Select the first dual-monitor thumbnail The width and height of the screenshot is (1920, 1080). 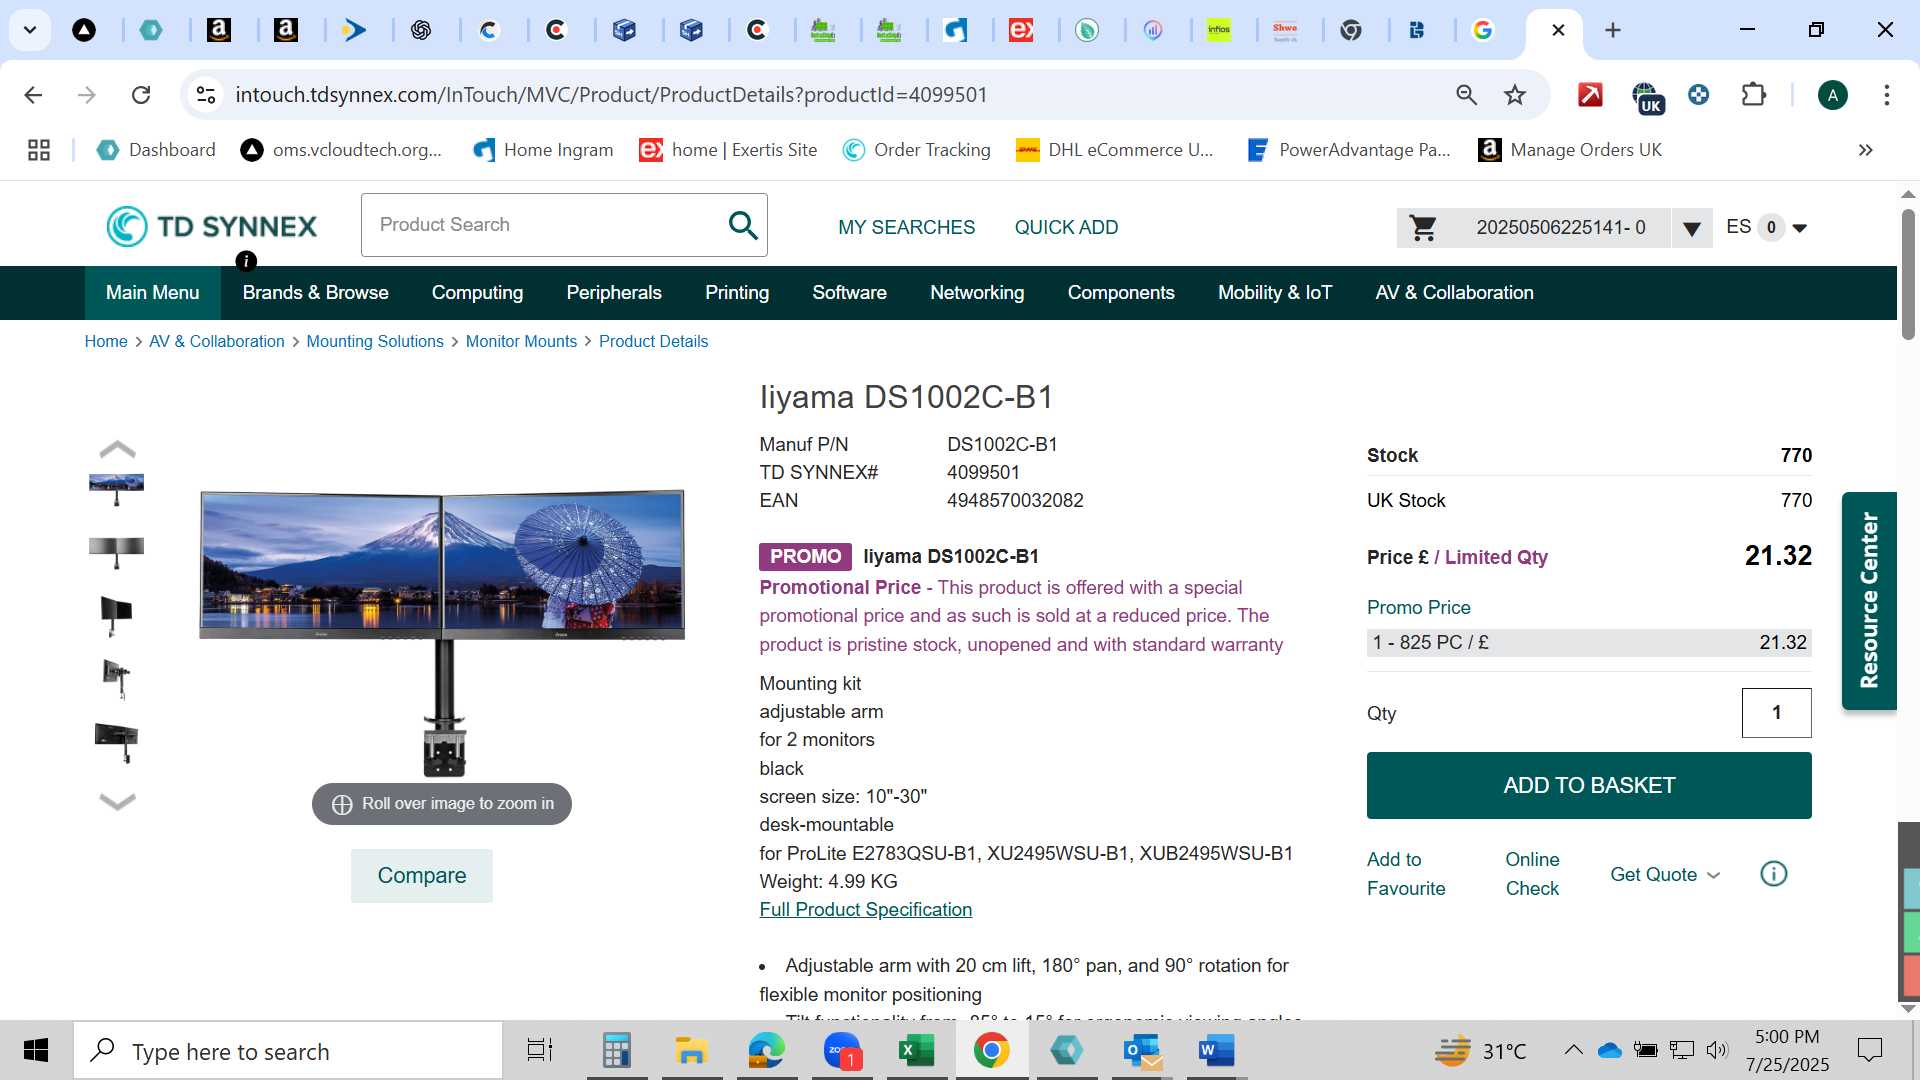[116, 490]
